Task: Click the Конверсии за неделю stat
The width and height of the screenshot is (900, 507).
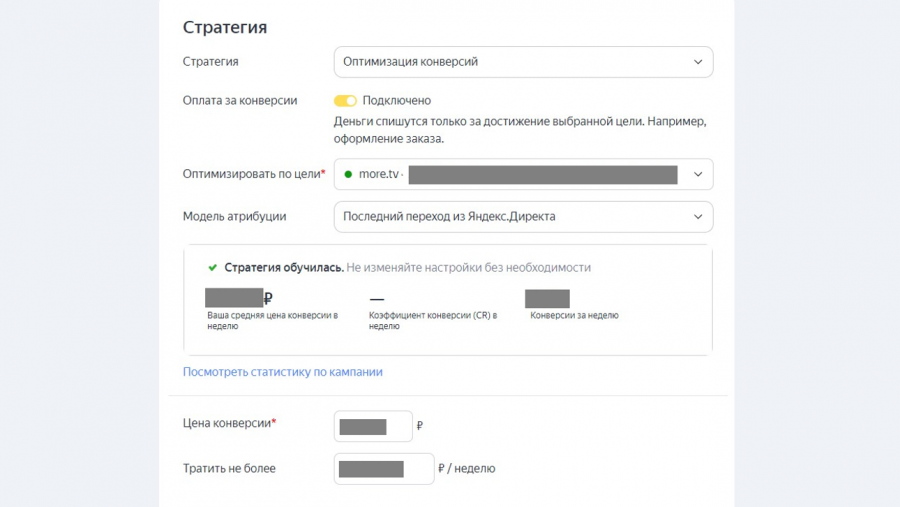Action: pos(547,299)
